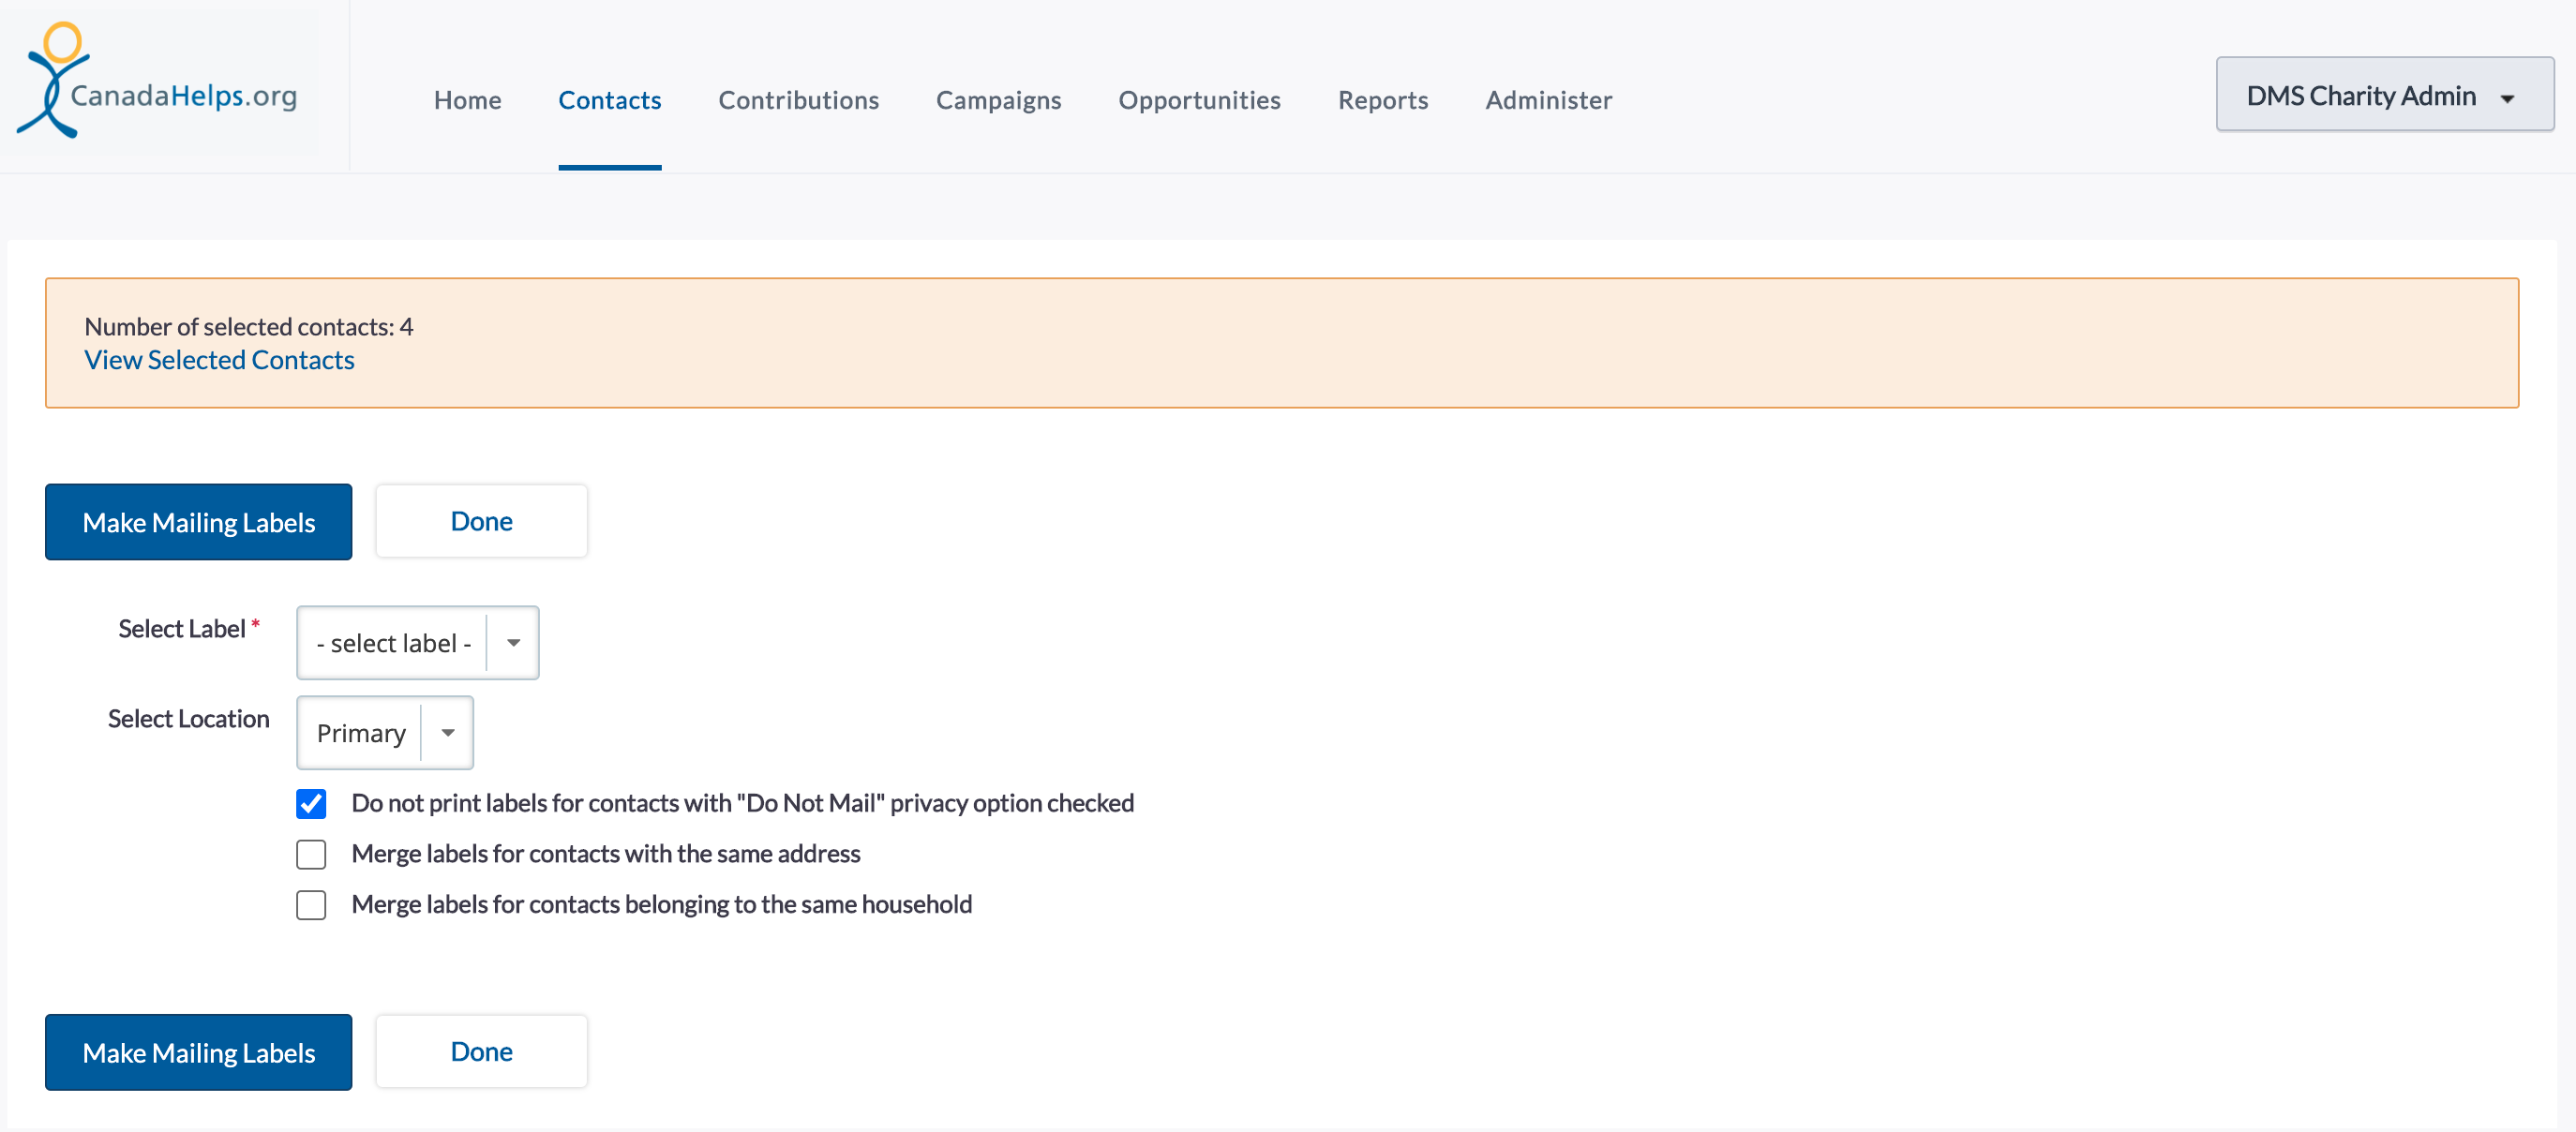Click the bottom Make Mailing Labels button
The height and width of the screenshot is (1132, 2576).
click(198, 1052)
